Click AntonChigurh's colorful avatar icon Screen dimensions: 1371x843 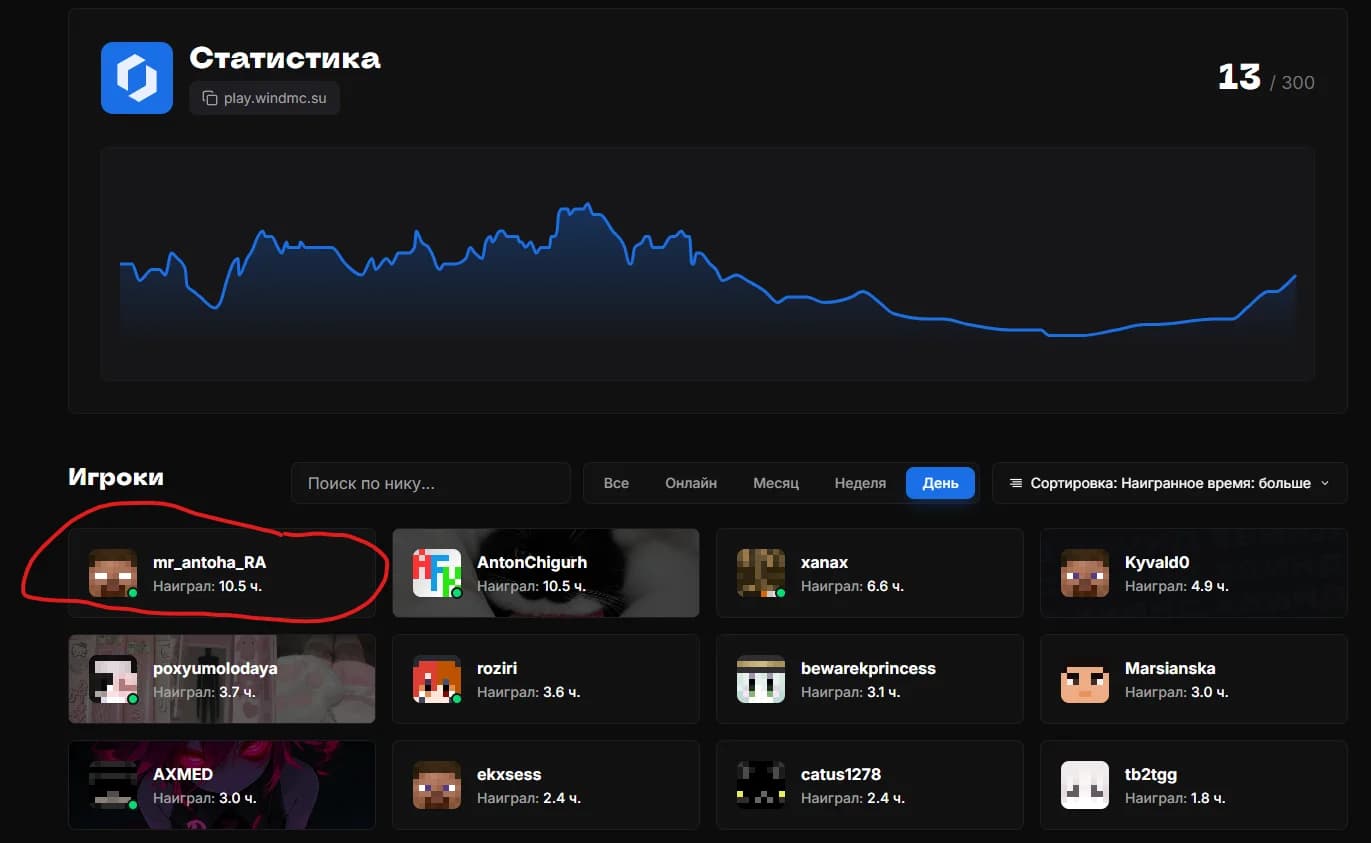[437, 573]
